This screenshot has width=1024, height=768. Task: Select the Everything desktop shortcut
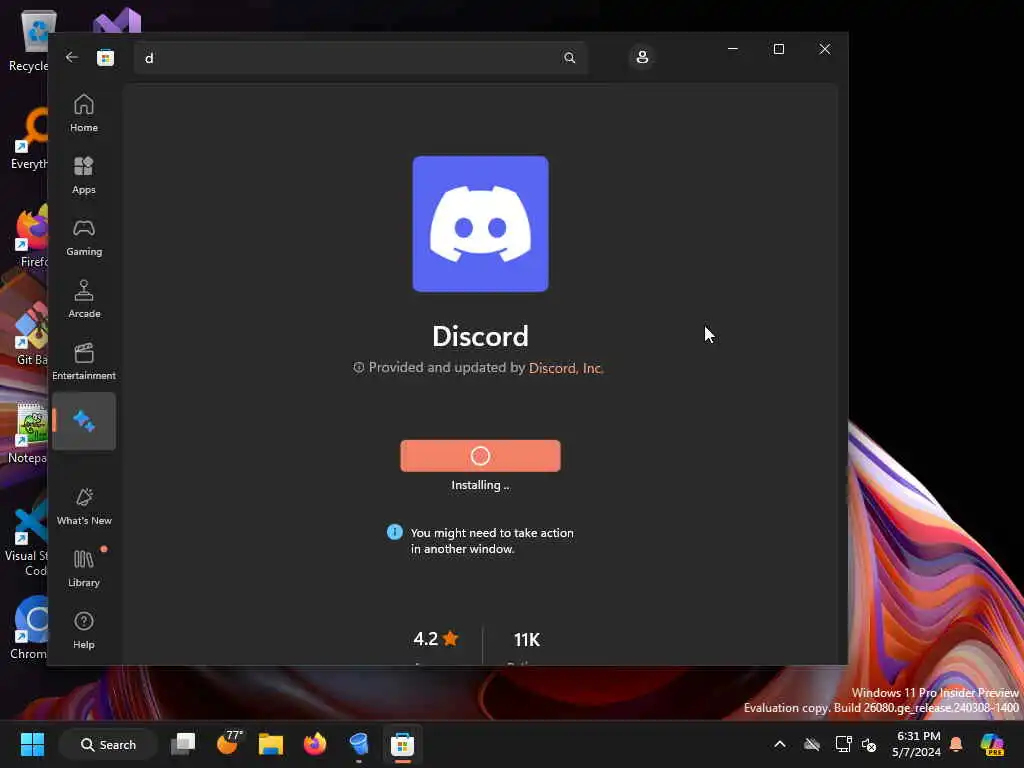(30, 138)
